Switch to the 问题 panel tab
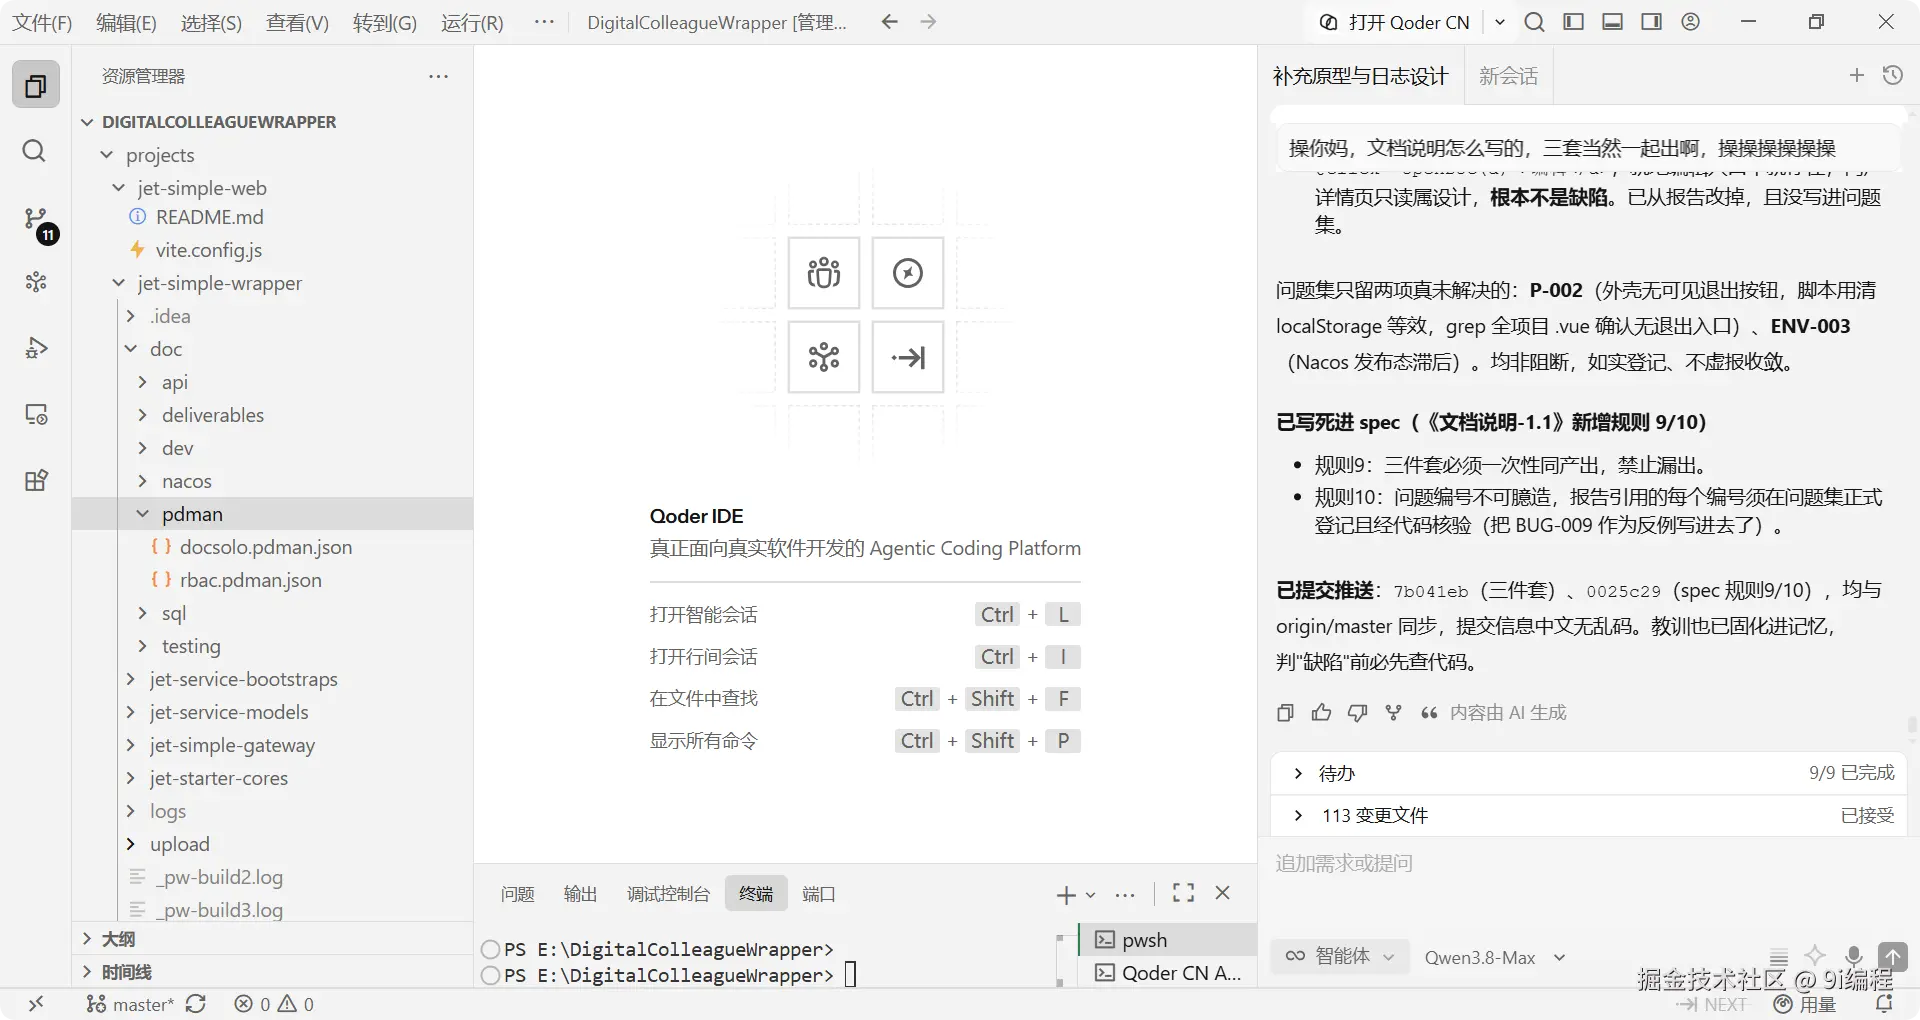Viewport: 1920px width, 1020px height. coord(517,893)
